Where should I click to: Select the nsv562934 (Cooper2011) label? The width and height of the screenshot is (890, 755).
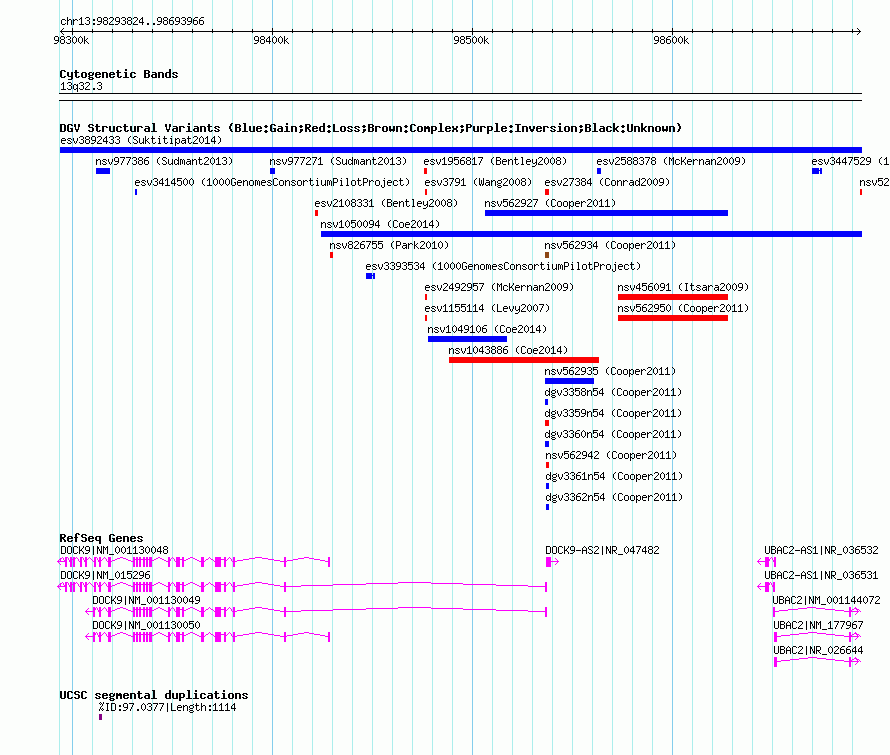pyautogui.click(x=610, y=245)
